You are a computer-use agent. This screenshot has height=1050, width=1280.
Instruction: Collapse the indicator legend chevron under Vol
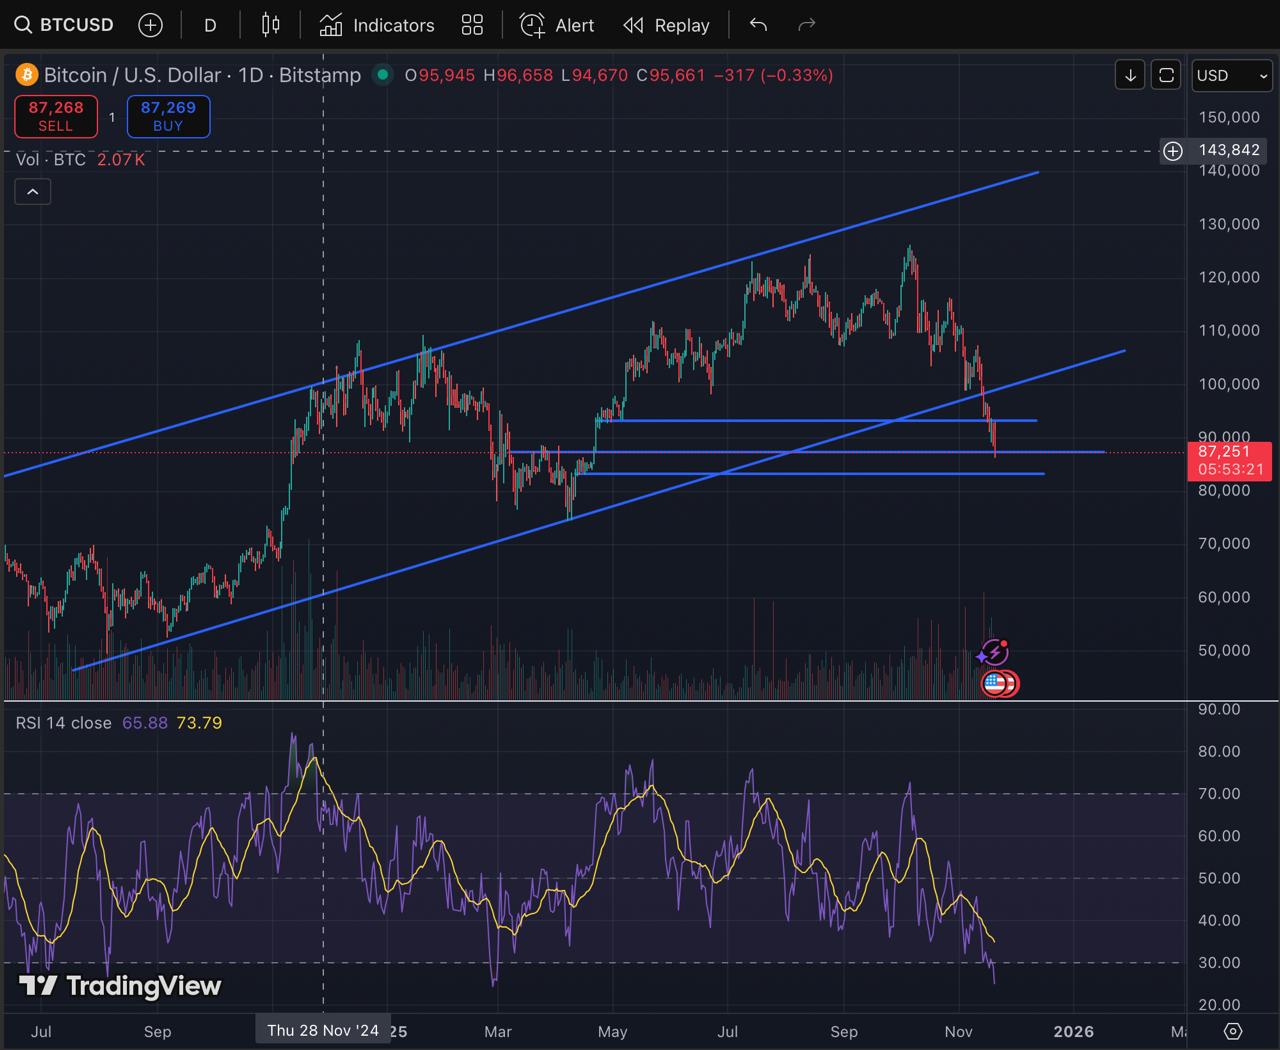(33, 192)
